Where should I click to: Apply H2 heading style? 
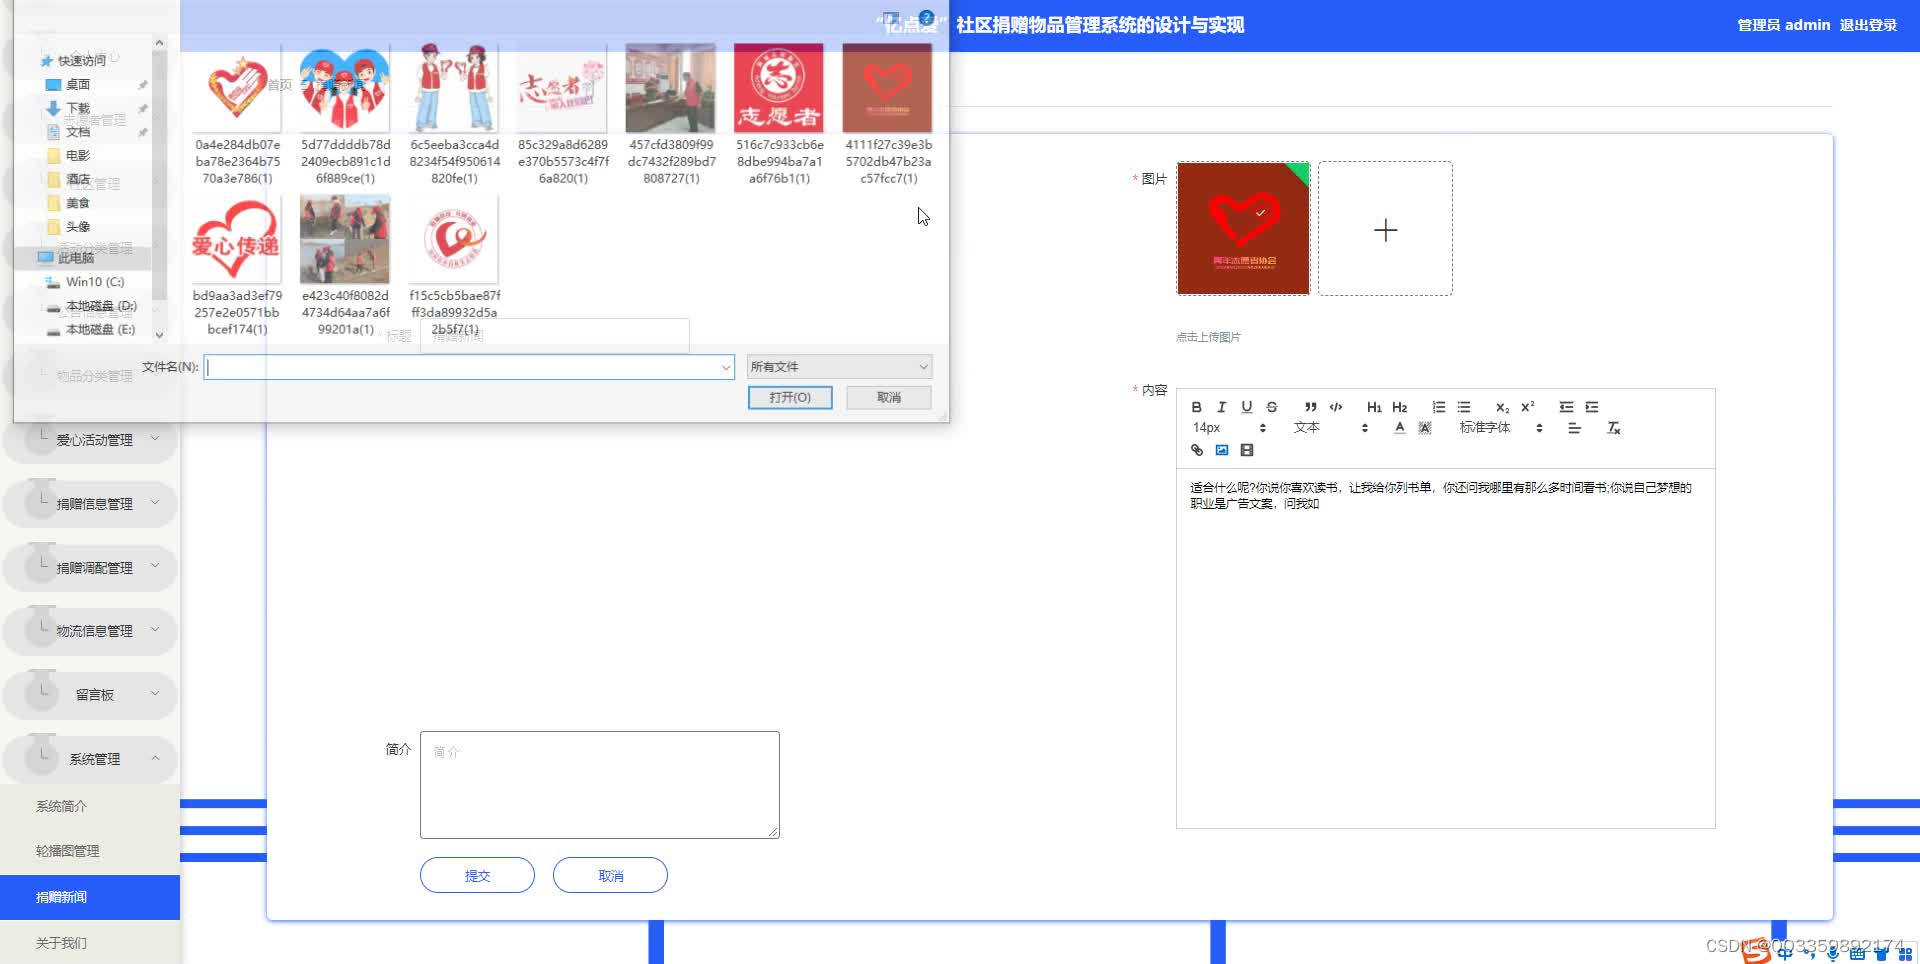coord(1400,407)
